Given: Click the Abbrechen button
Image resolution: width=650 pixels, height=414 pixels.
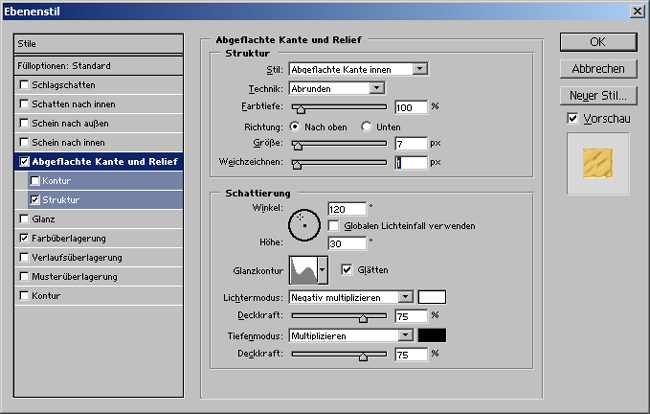Looking at the screenshot, I should 598,69.
